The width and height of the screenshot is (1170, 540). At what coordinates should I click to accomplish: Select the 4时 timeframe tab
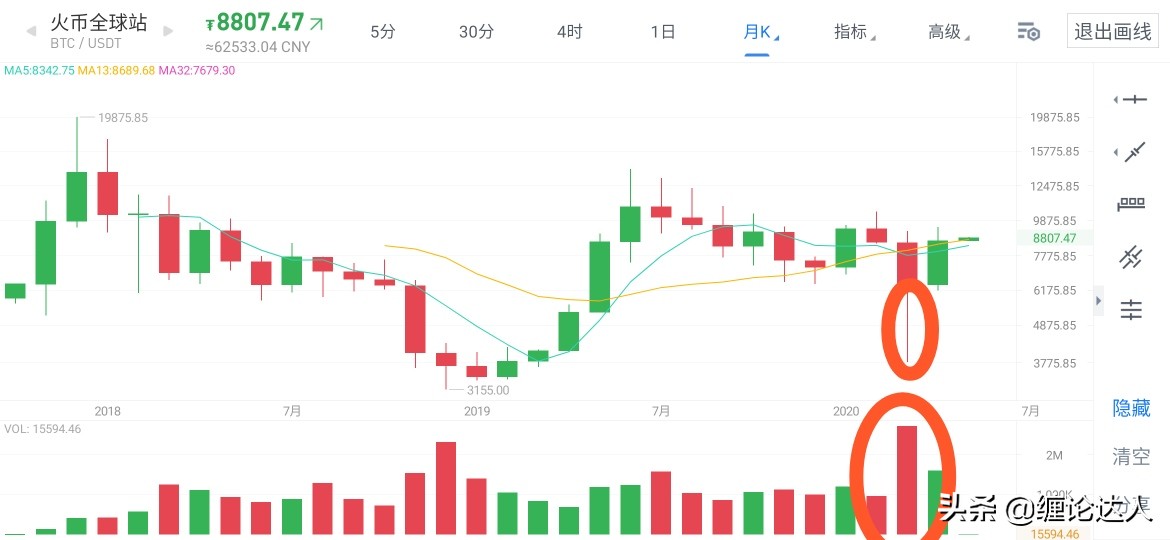569,32
